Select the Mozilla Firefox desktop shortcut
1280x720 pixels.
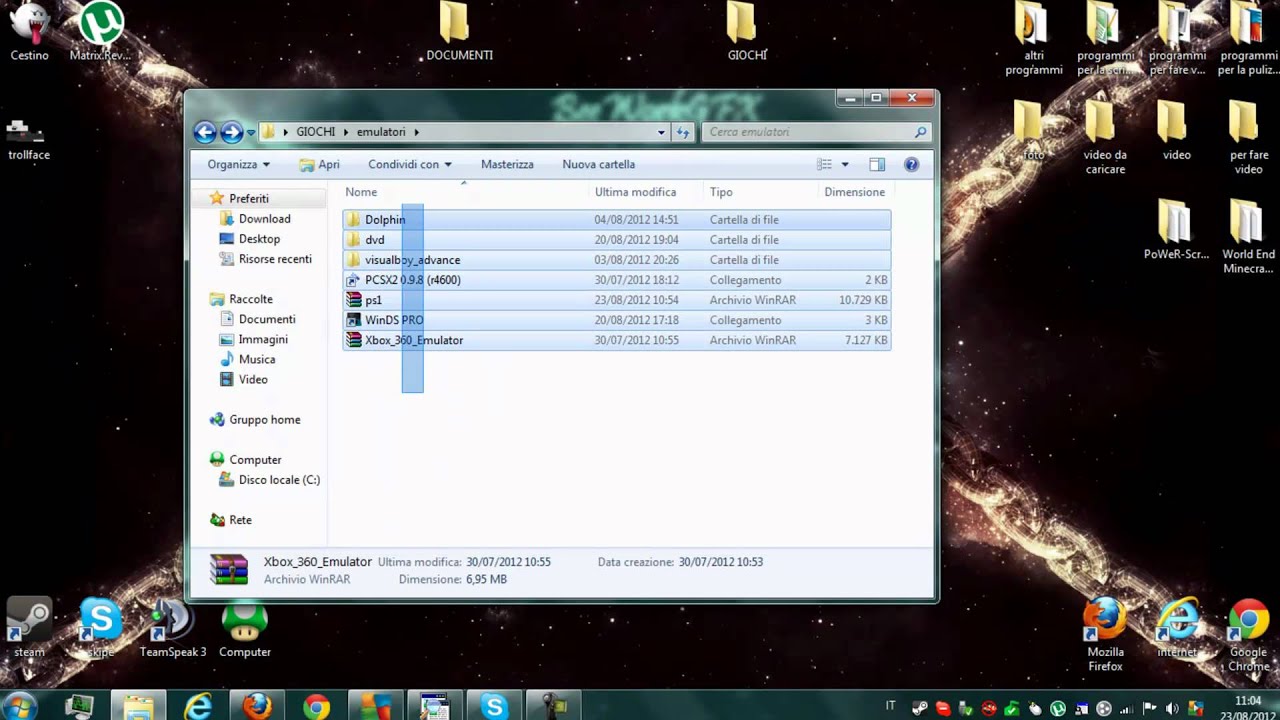pos(1105,635)
